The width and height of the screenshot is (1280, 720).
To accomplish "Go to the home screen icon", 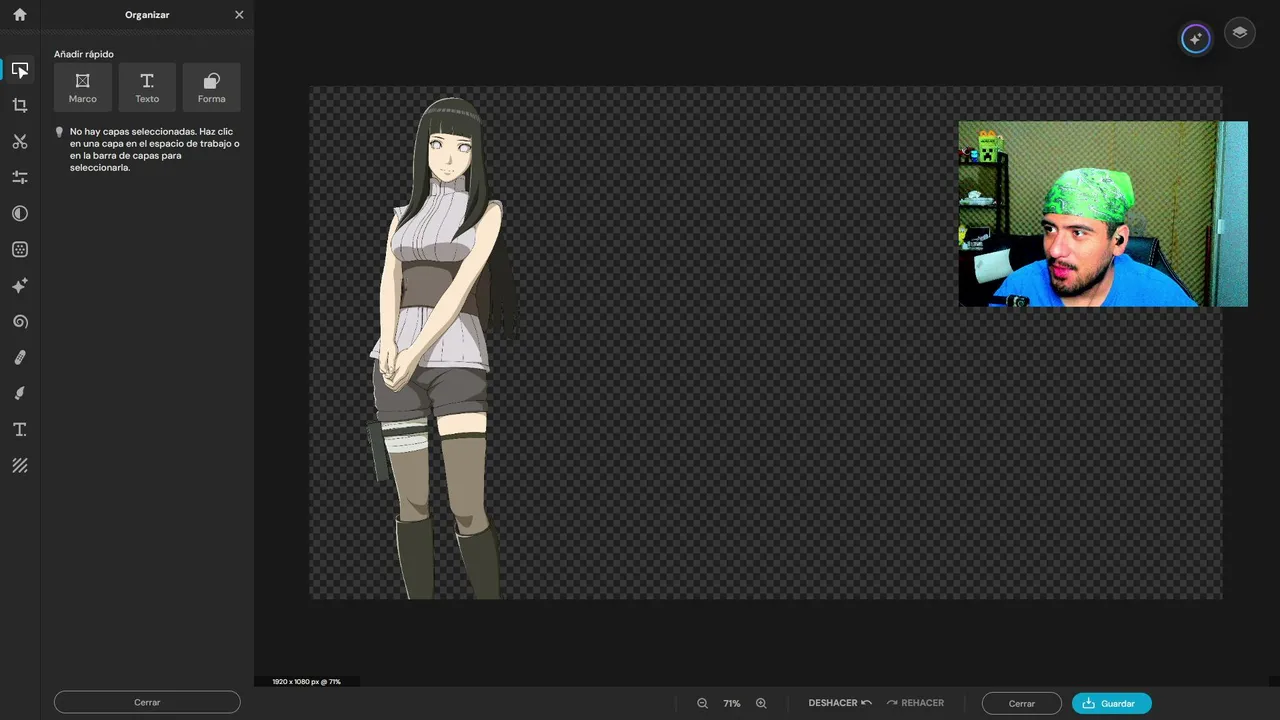I will [x=20, y=15].
